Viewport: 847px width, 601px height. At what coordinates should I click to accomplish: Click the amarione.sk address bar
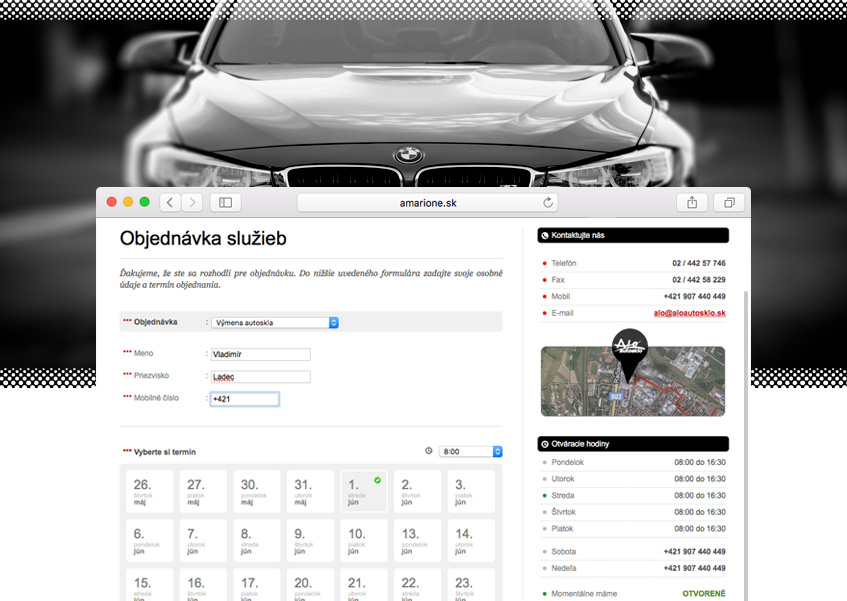point(428,203)
